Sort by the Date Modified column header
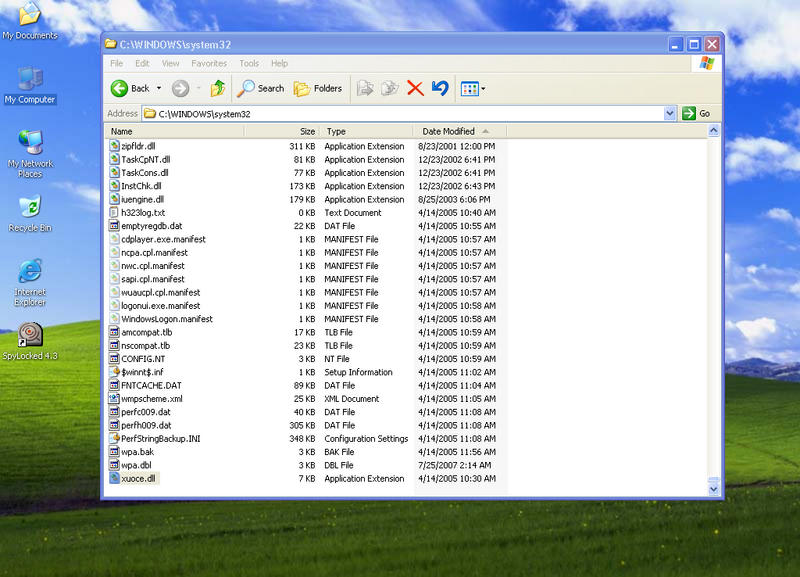Viewport: 800px width, 577px height. click(460, 131)
